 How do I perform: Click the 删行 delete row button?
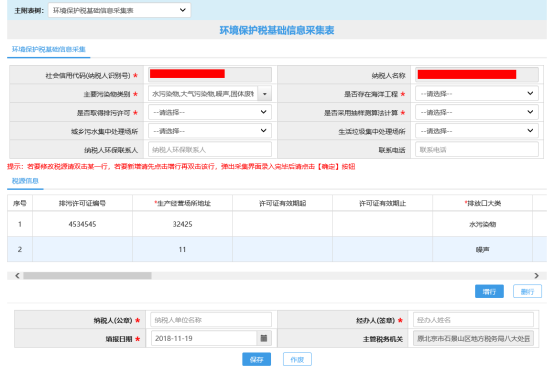(527, 291)
